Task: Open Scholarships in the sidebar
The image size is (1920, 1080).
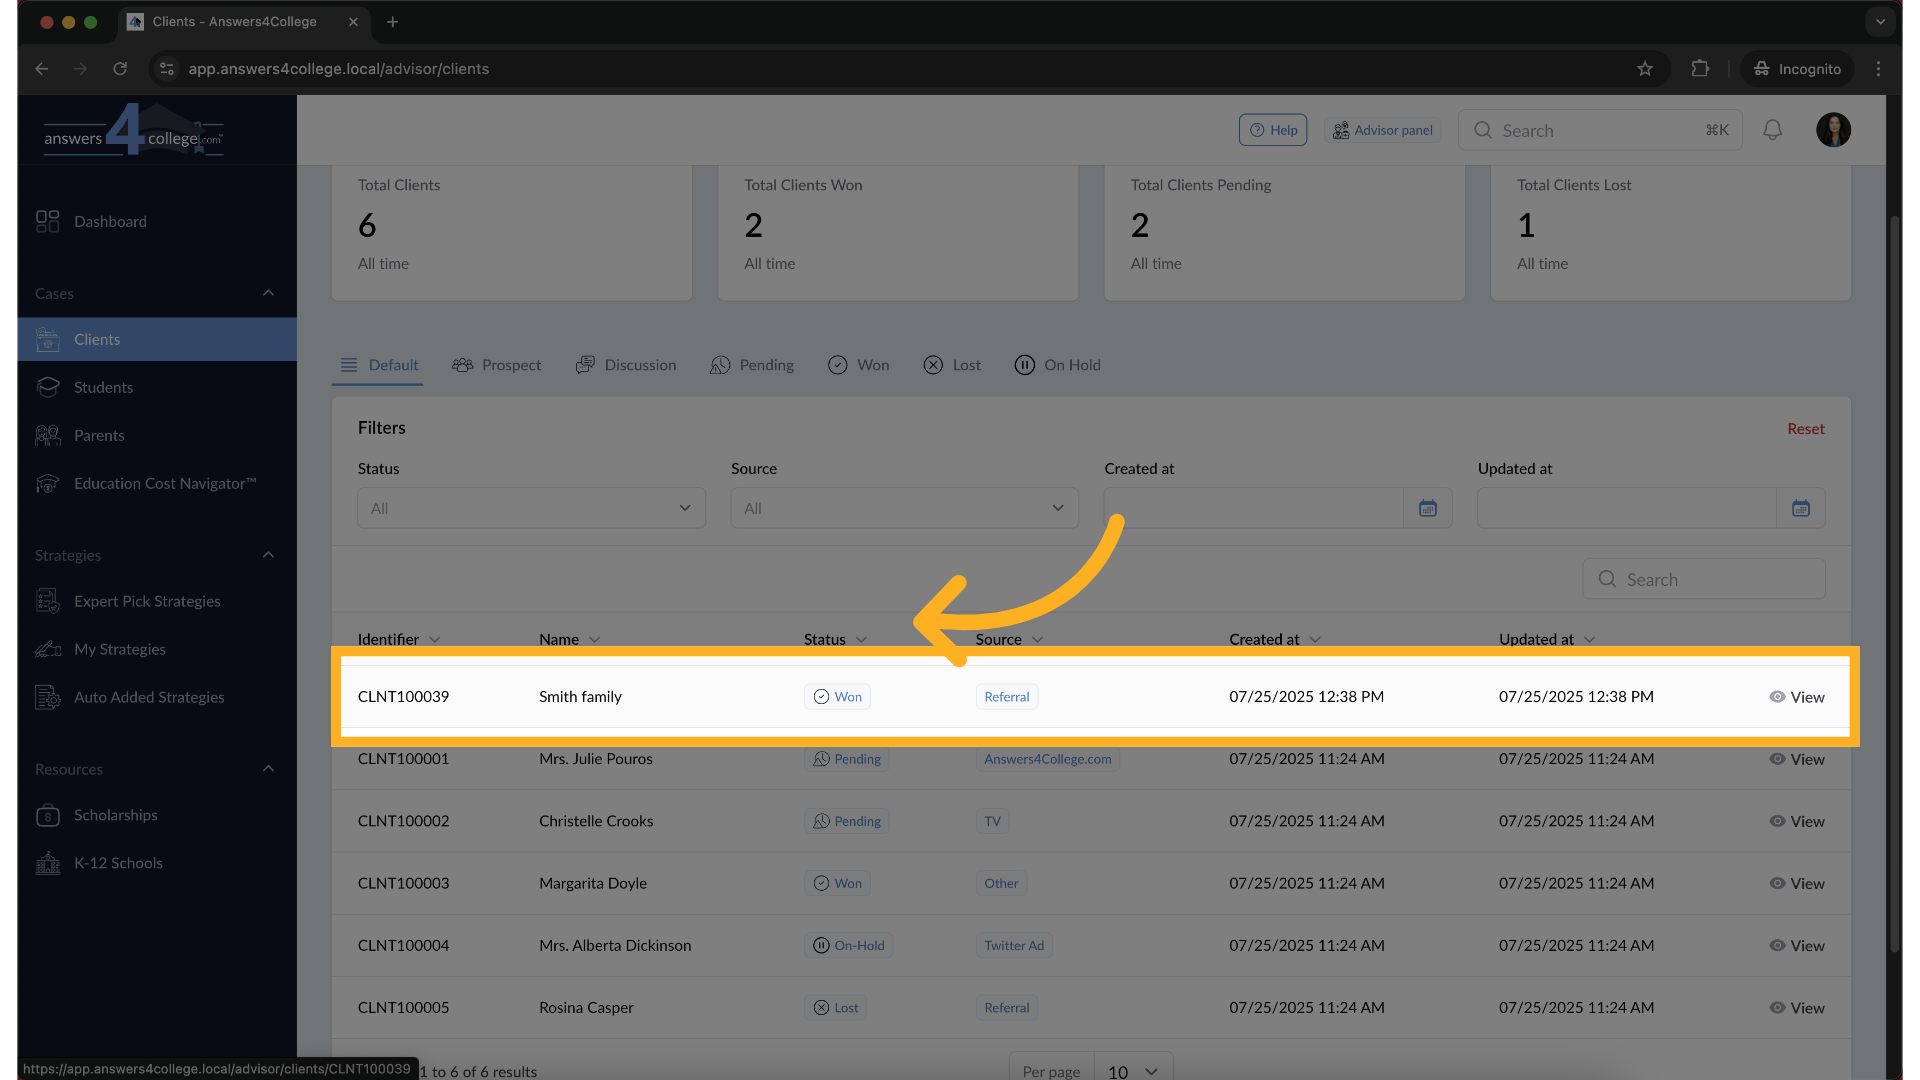Action: [x=115, y=815]
